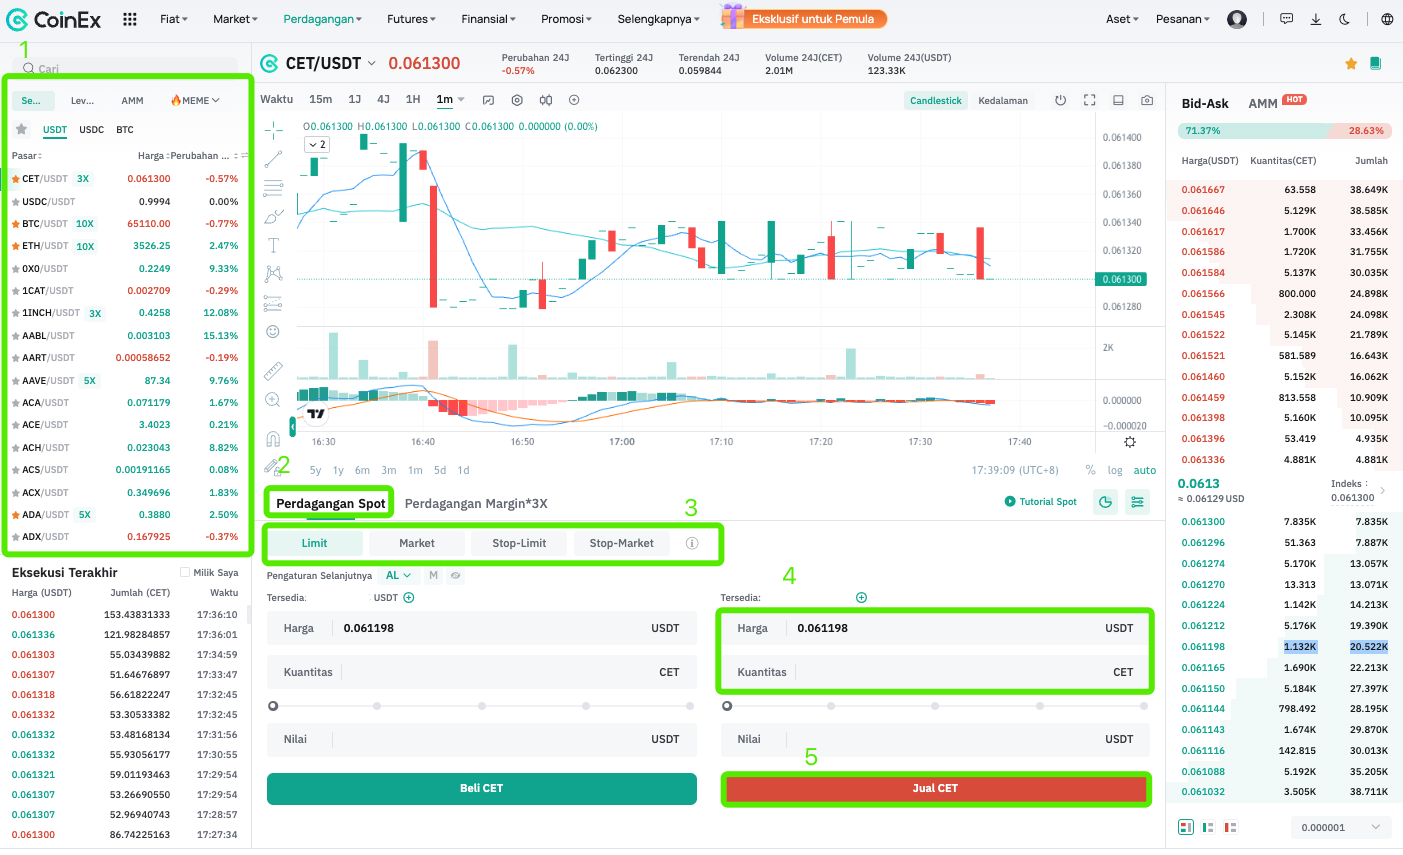1403x855 pixels.
Task: Add USDT funds with plus icon
Action: click(408, 597)
